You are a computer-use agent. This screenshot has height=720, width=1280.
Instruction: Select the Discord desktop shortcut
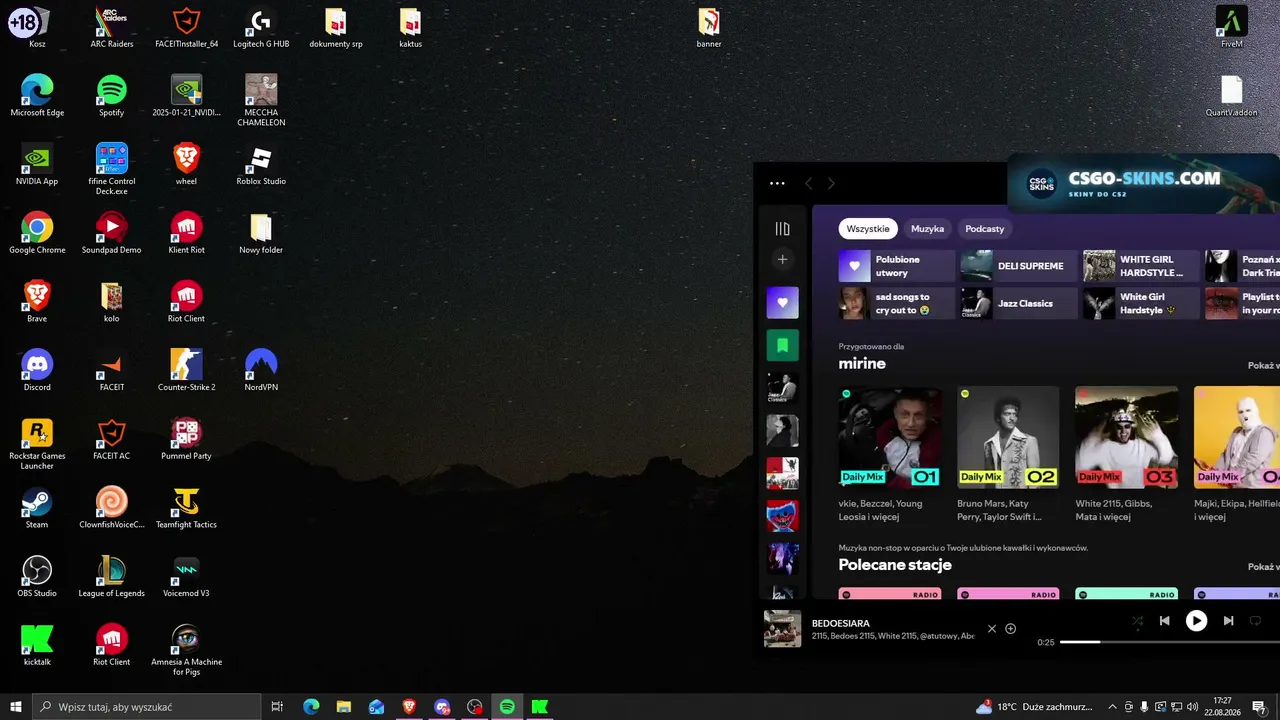tap(37, 371)
